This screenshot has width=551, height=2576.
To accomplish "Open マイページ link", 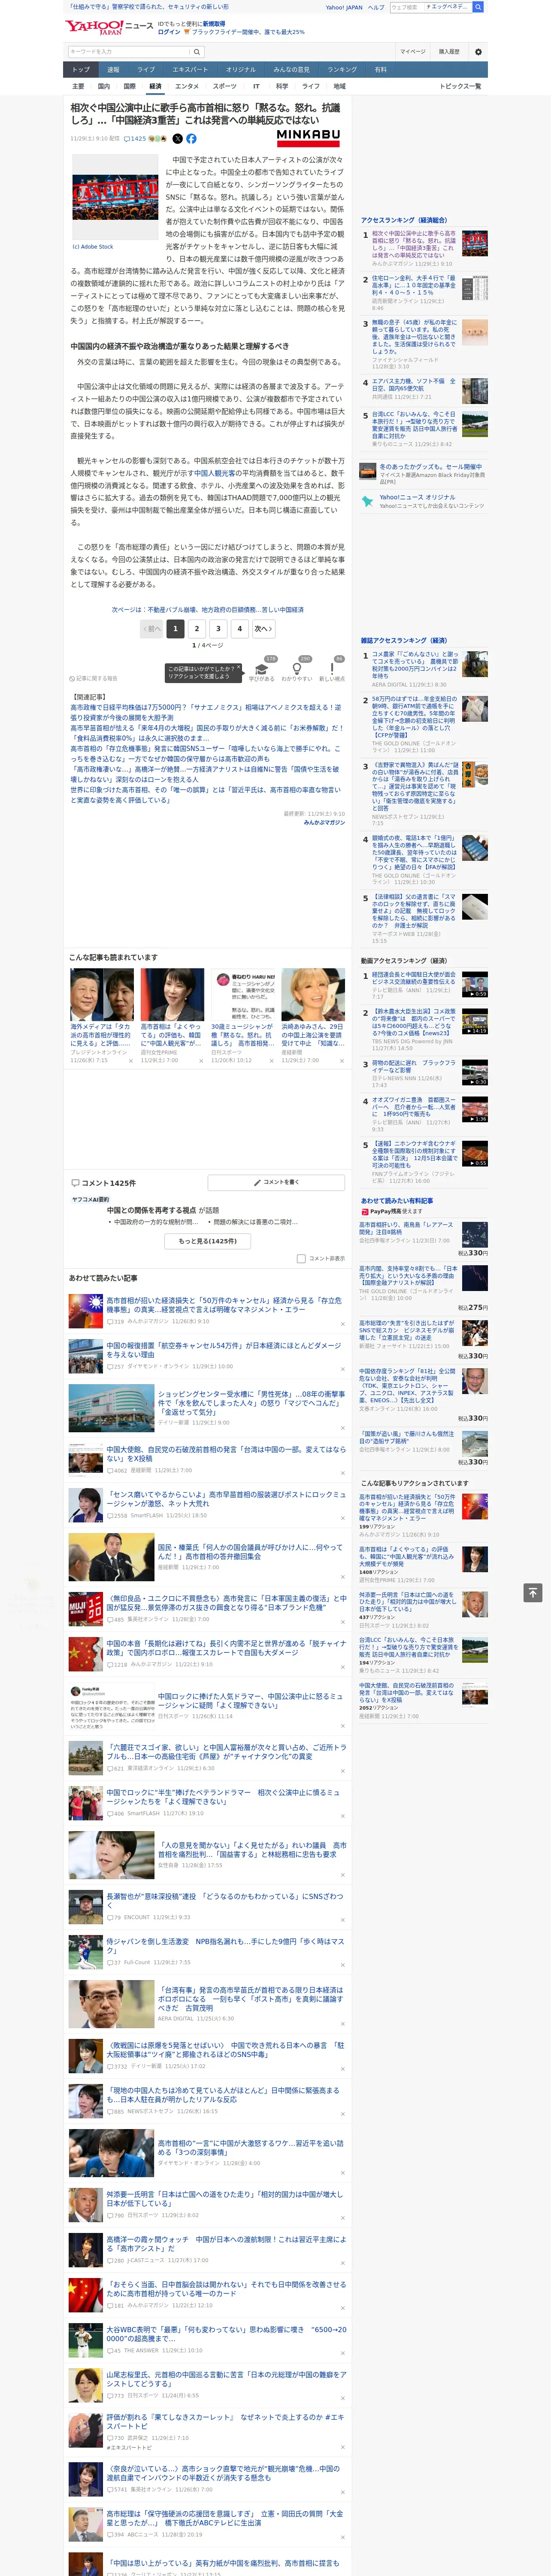I will coord(412,52).
